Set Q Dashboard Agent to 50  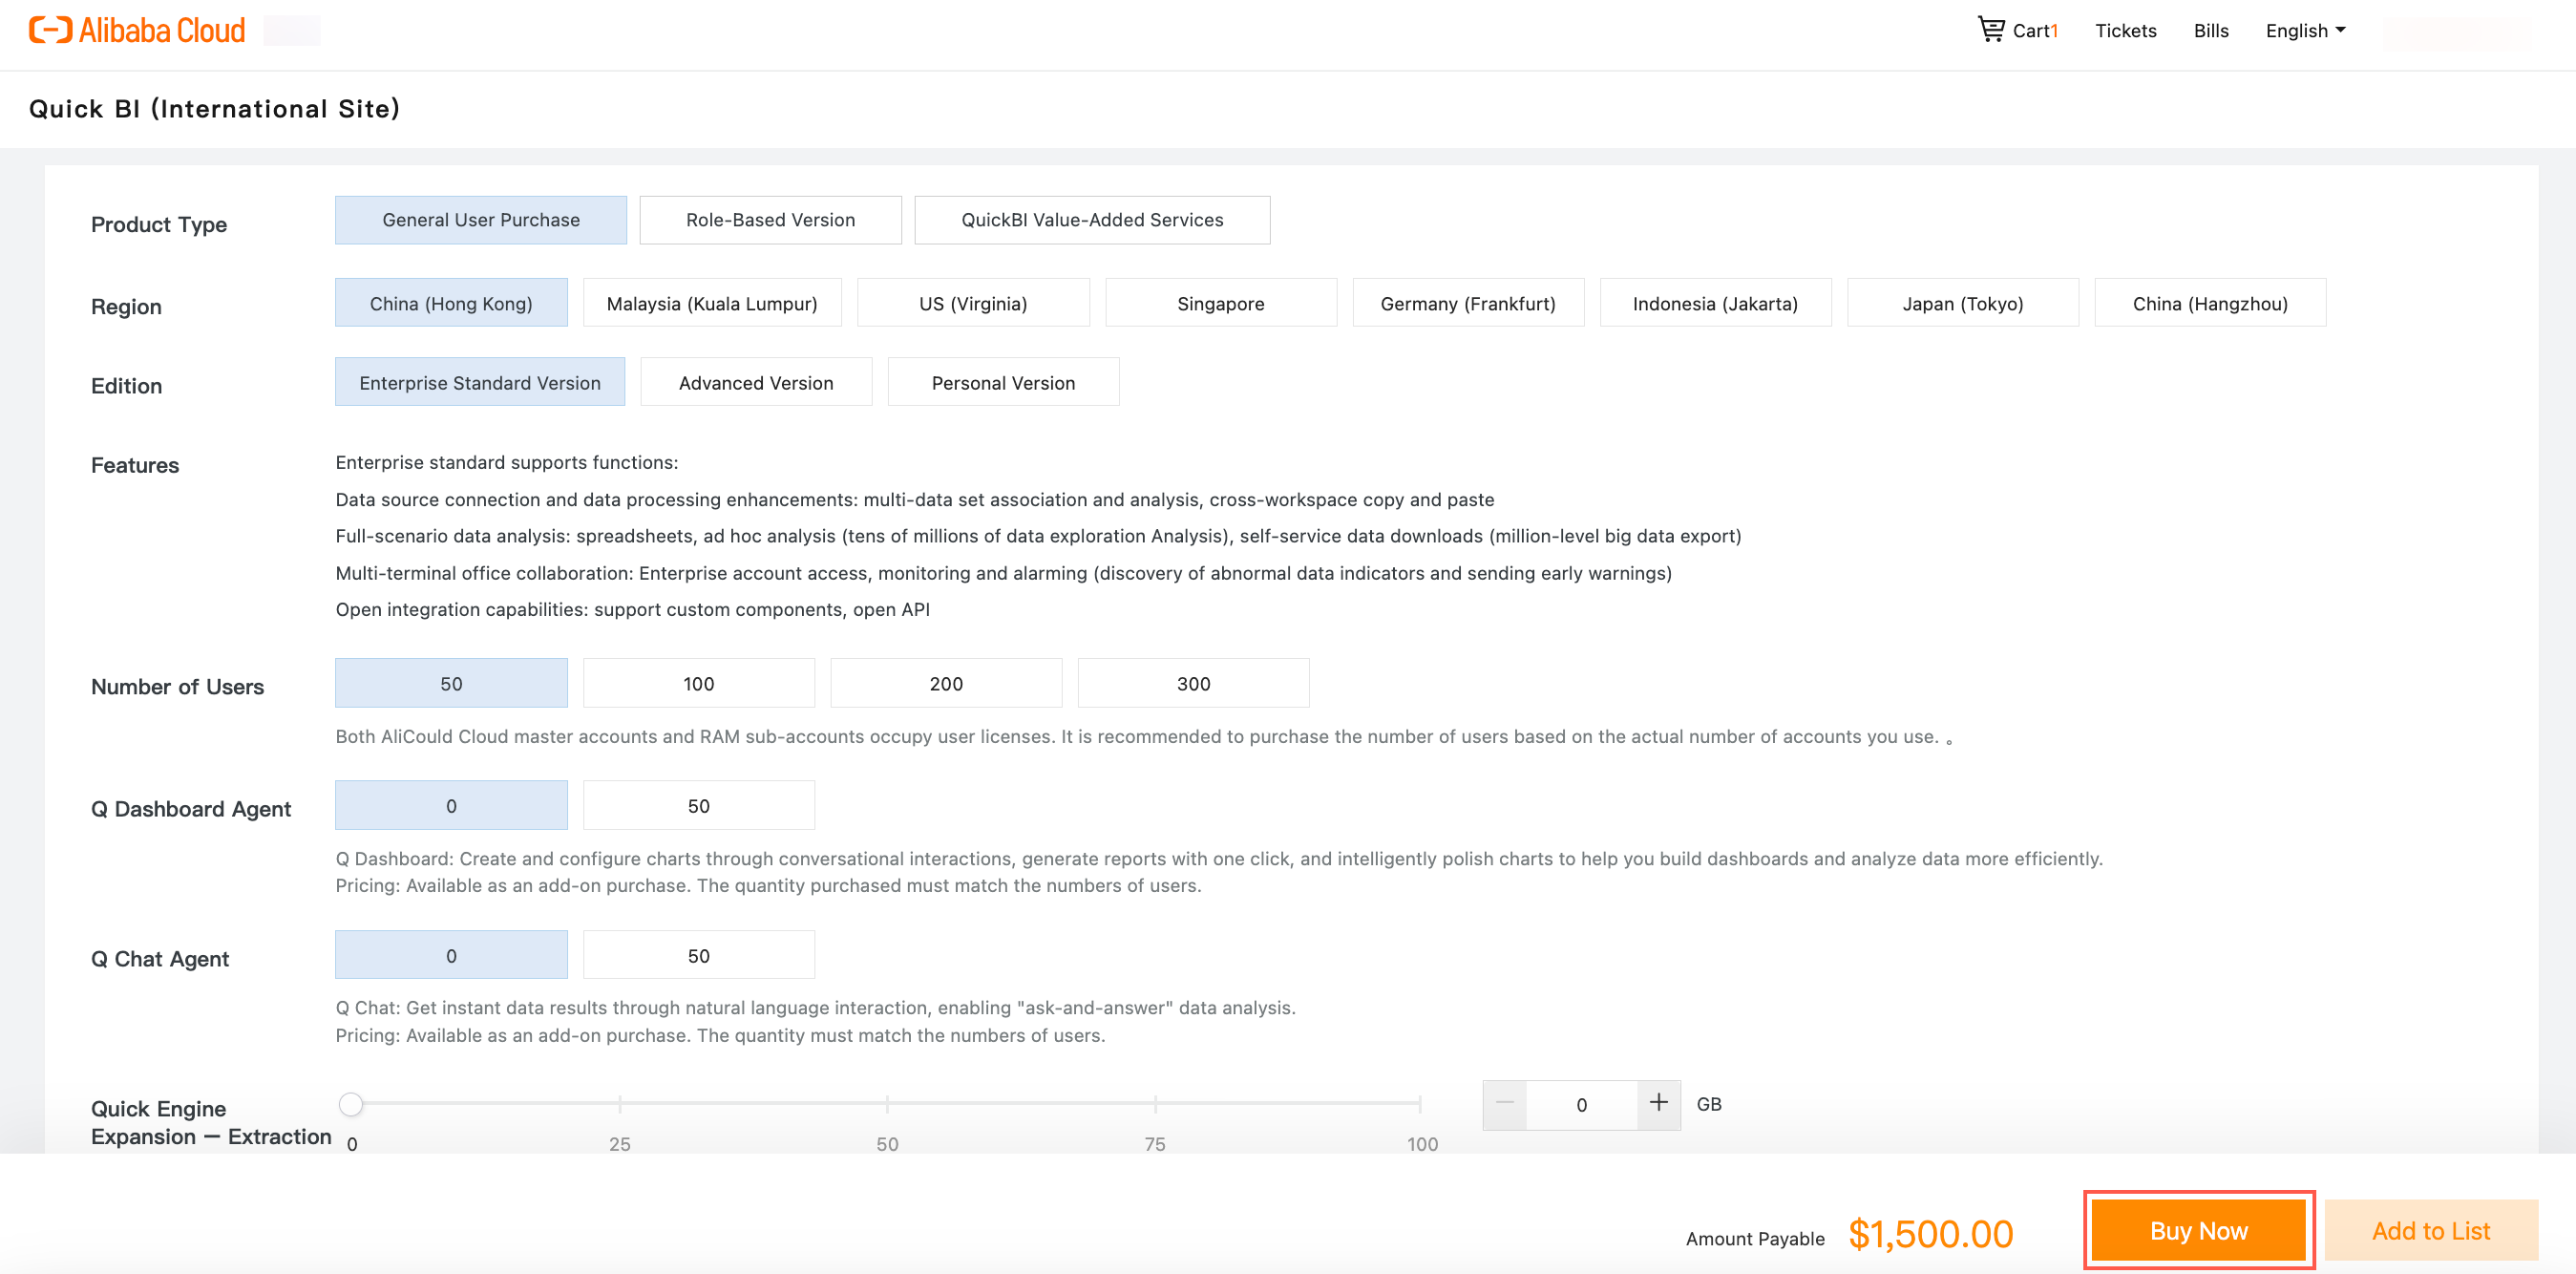[698, 806]
